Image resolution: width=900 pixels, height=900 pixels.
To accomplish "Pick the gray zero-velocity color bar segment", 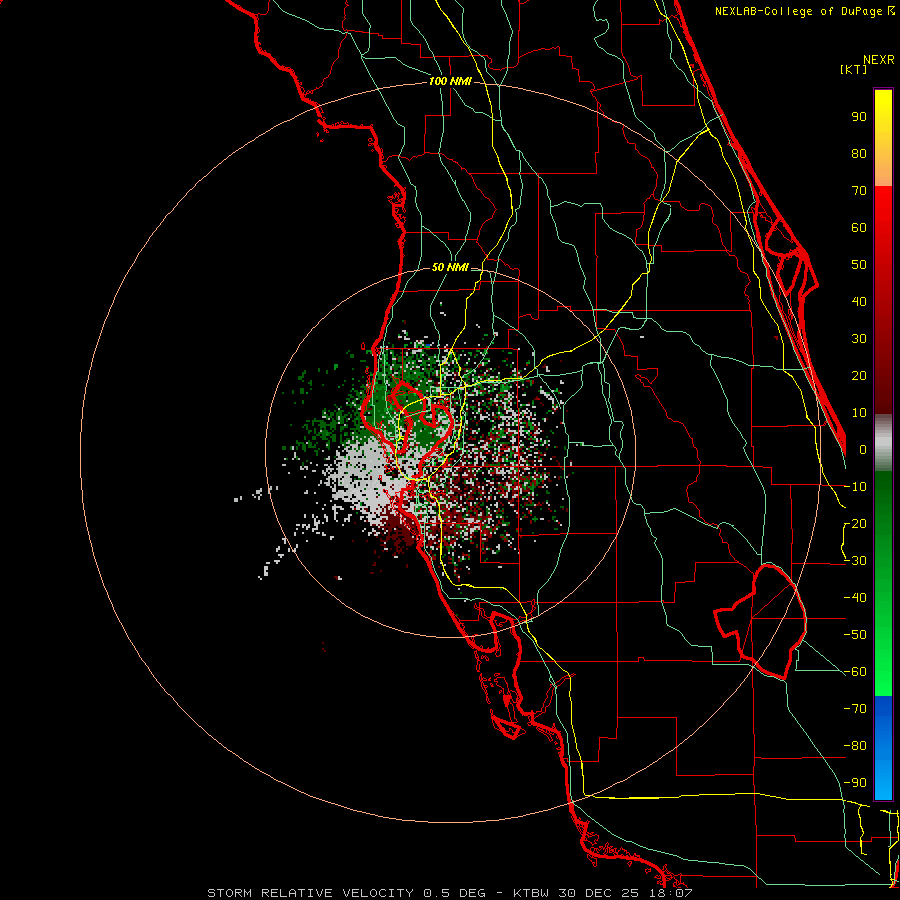I will click(x=883, y=443).
